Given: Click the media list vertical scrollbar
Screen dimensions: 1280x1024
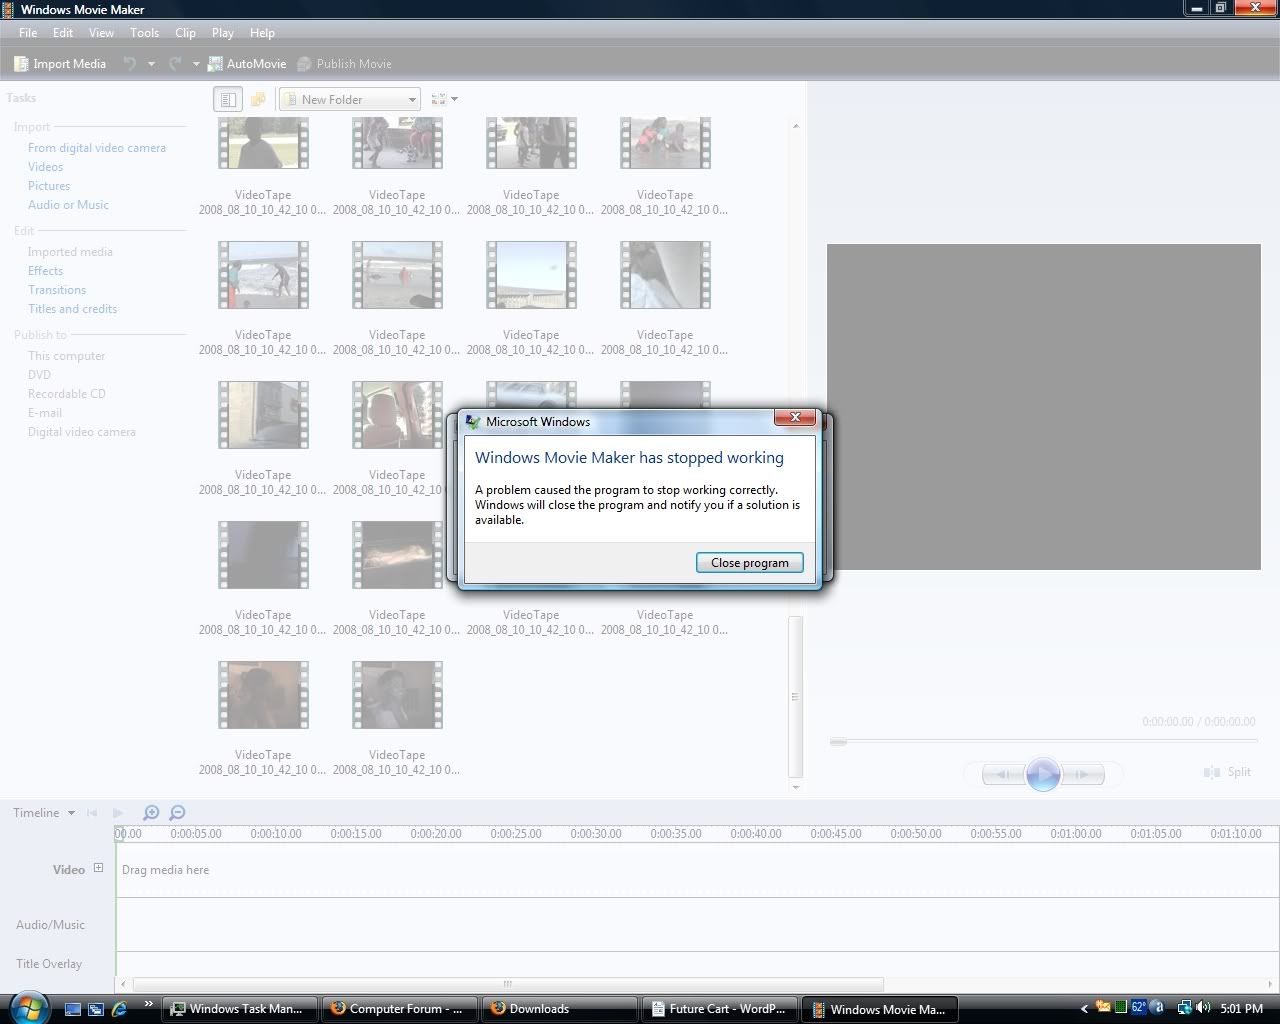Looking at the screenshot, I should point(796,697).
